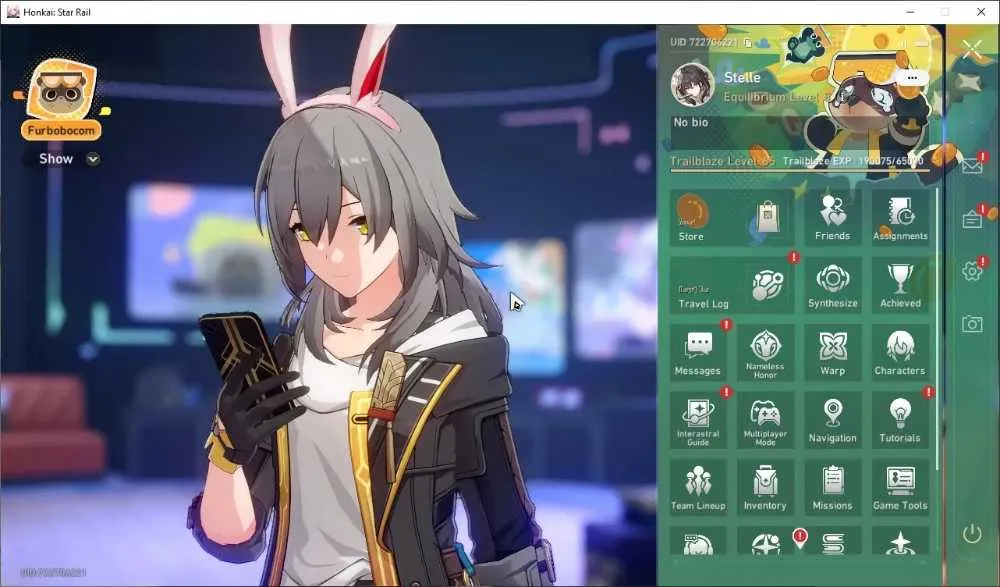The height and width of the screenshot is (587, 1000).
Task: Open the Friends list icon
Action: [x=832, y=218]
